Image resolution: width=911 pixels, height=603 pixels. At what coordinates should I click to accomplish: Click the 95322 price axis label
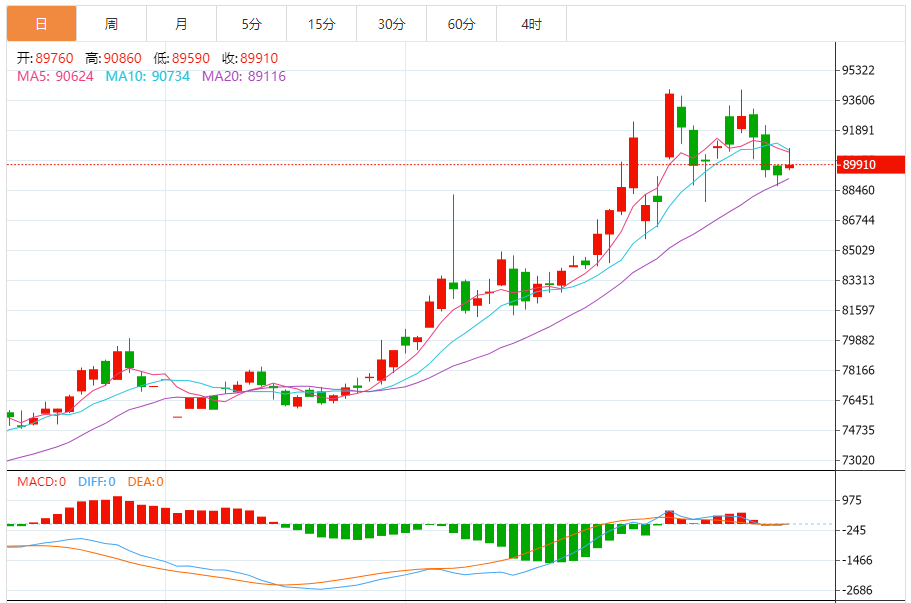859,71
